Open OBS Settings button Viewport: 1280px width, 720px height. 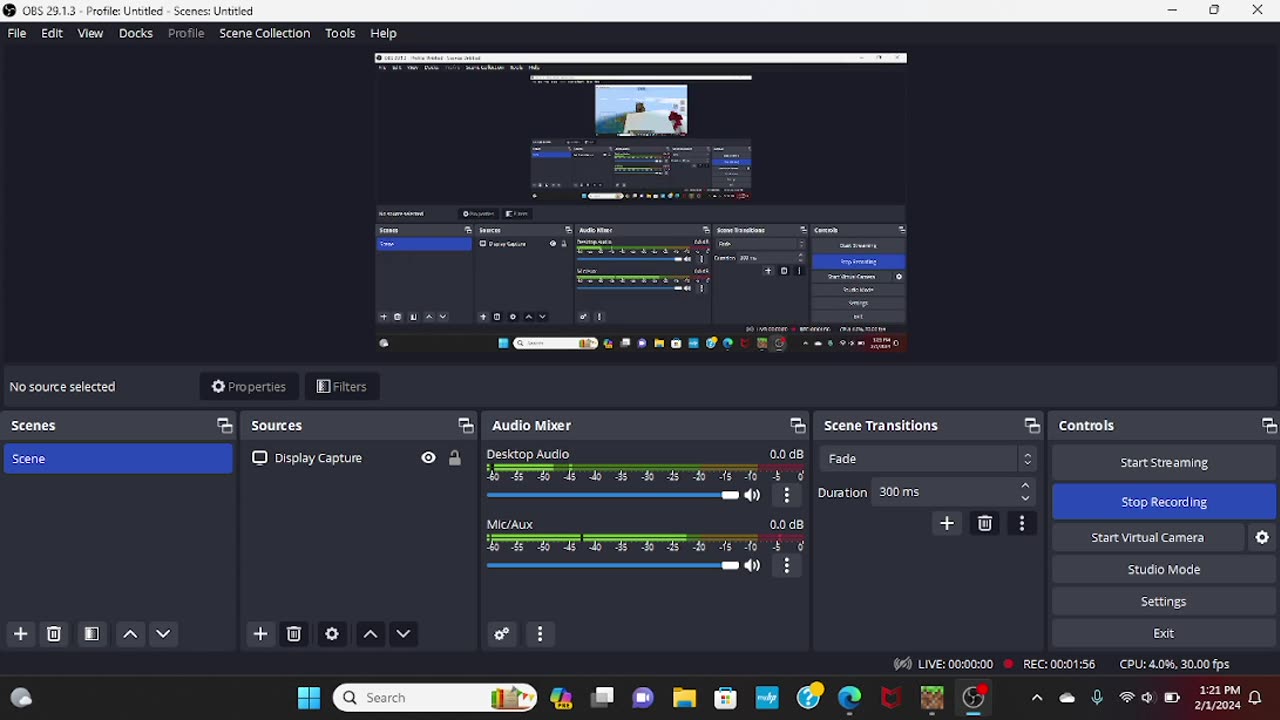click(1164, 602)
